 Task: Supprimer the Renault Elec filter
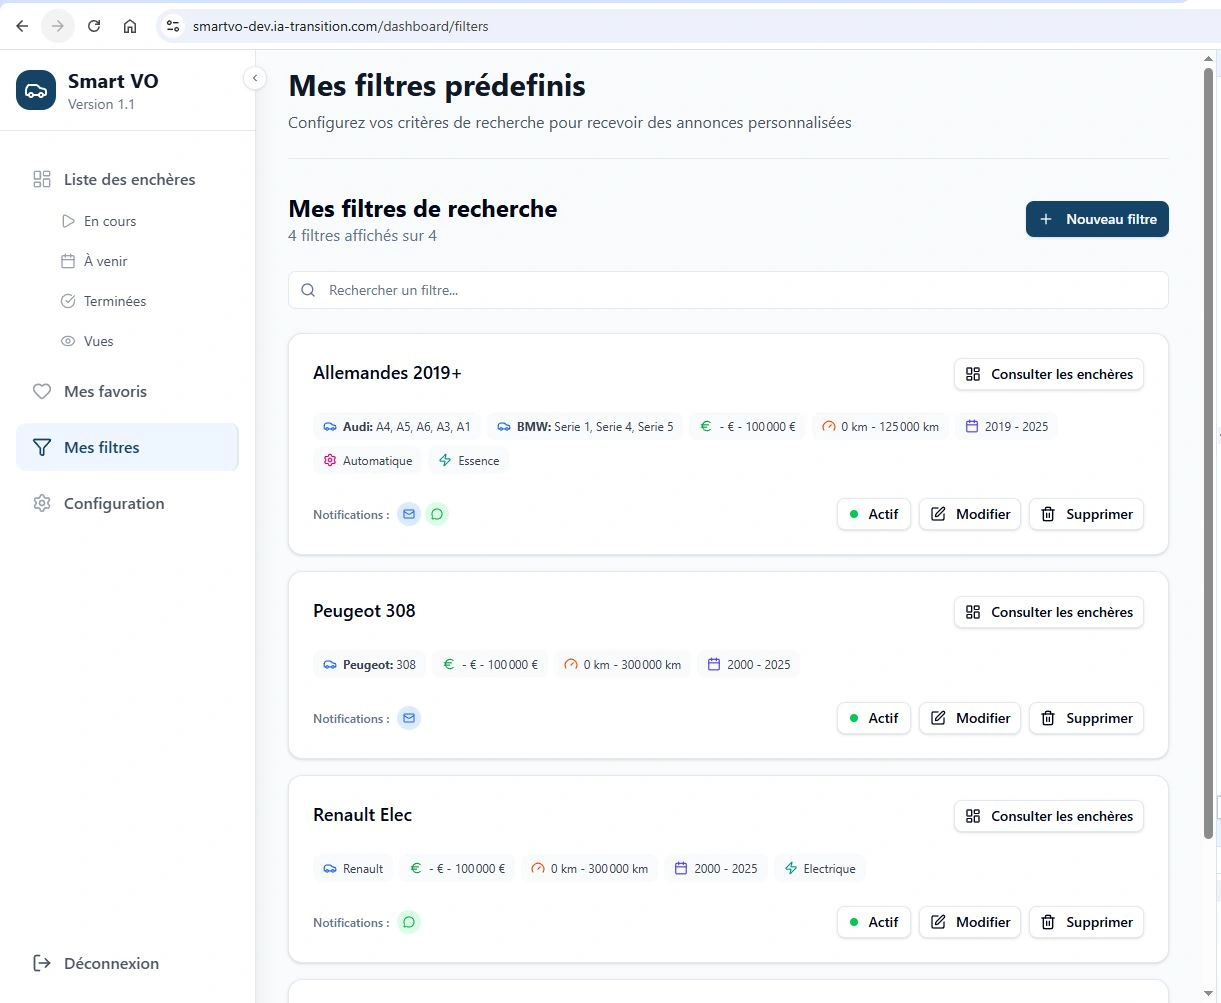click(1086, 922)
